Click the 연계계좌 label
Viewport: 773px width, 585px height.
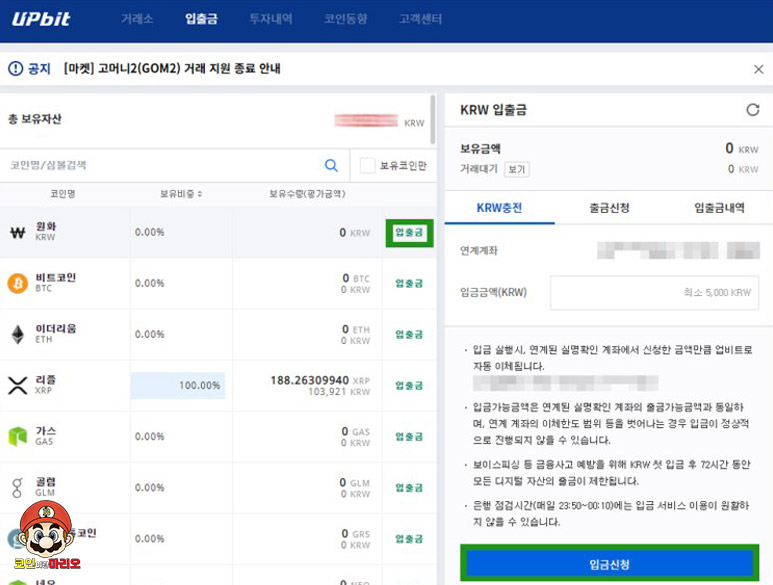click(x=479, y=250)
